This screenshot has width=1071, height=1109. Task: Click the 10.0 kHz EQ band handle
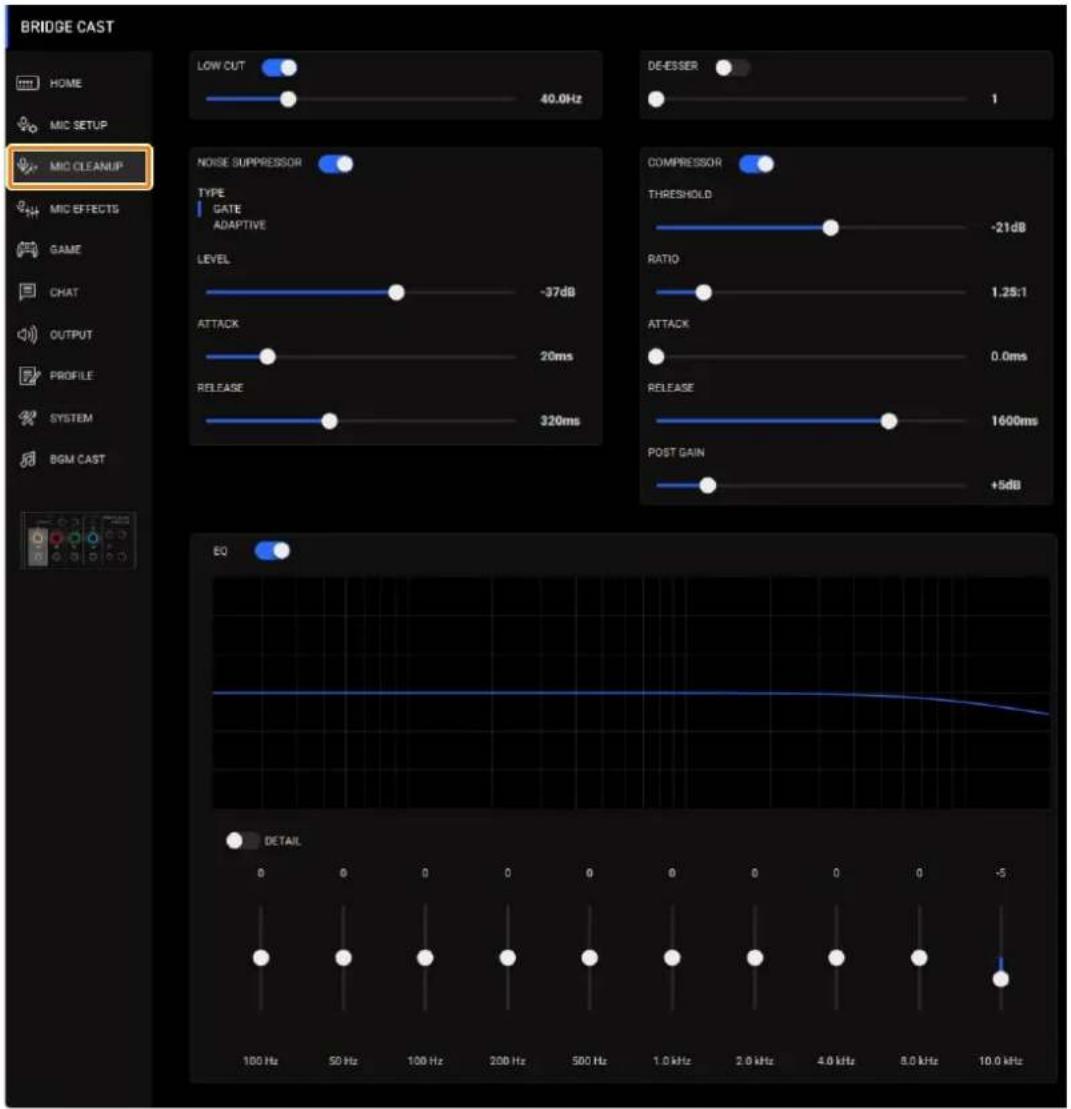[x=1001, y=979]
